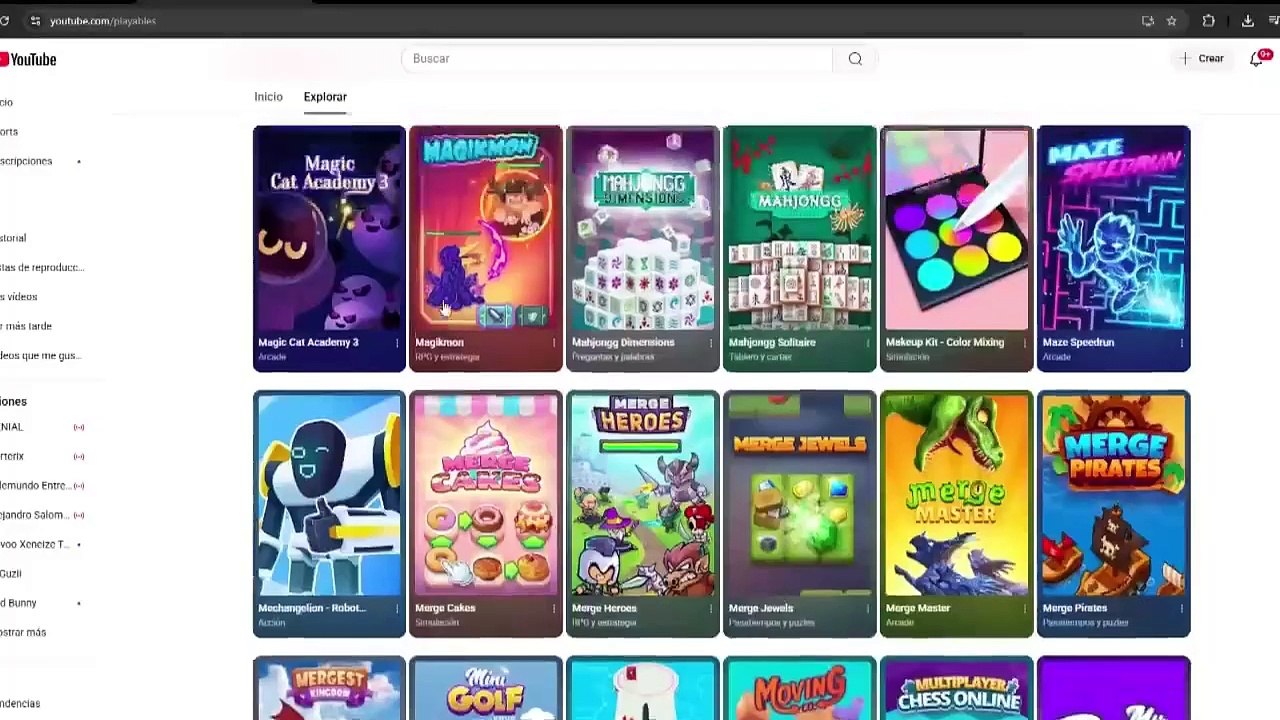Open the Magic Cat Academy 3 game thumbnail

pyautogui.click(x=329, y=228)
